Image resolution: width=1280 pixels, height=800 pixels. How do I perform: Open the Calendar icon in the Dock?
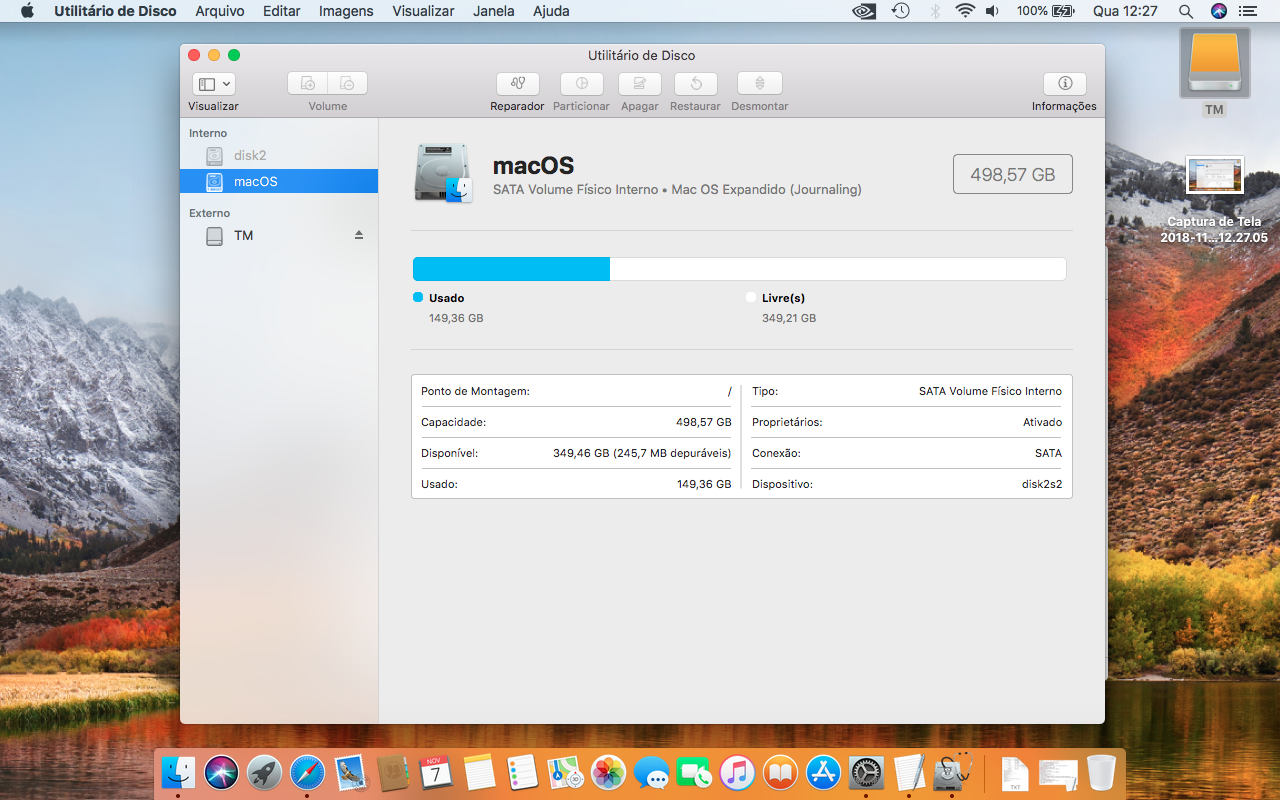pyautogui.click(x=436, y=772)
